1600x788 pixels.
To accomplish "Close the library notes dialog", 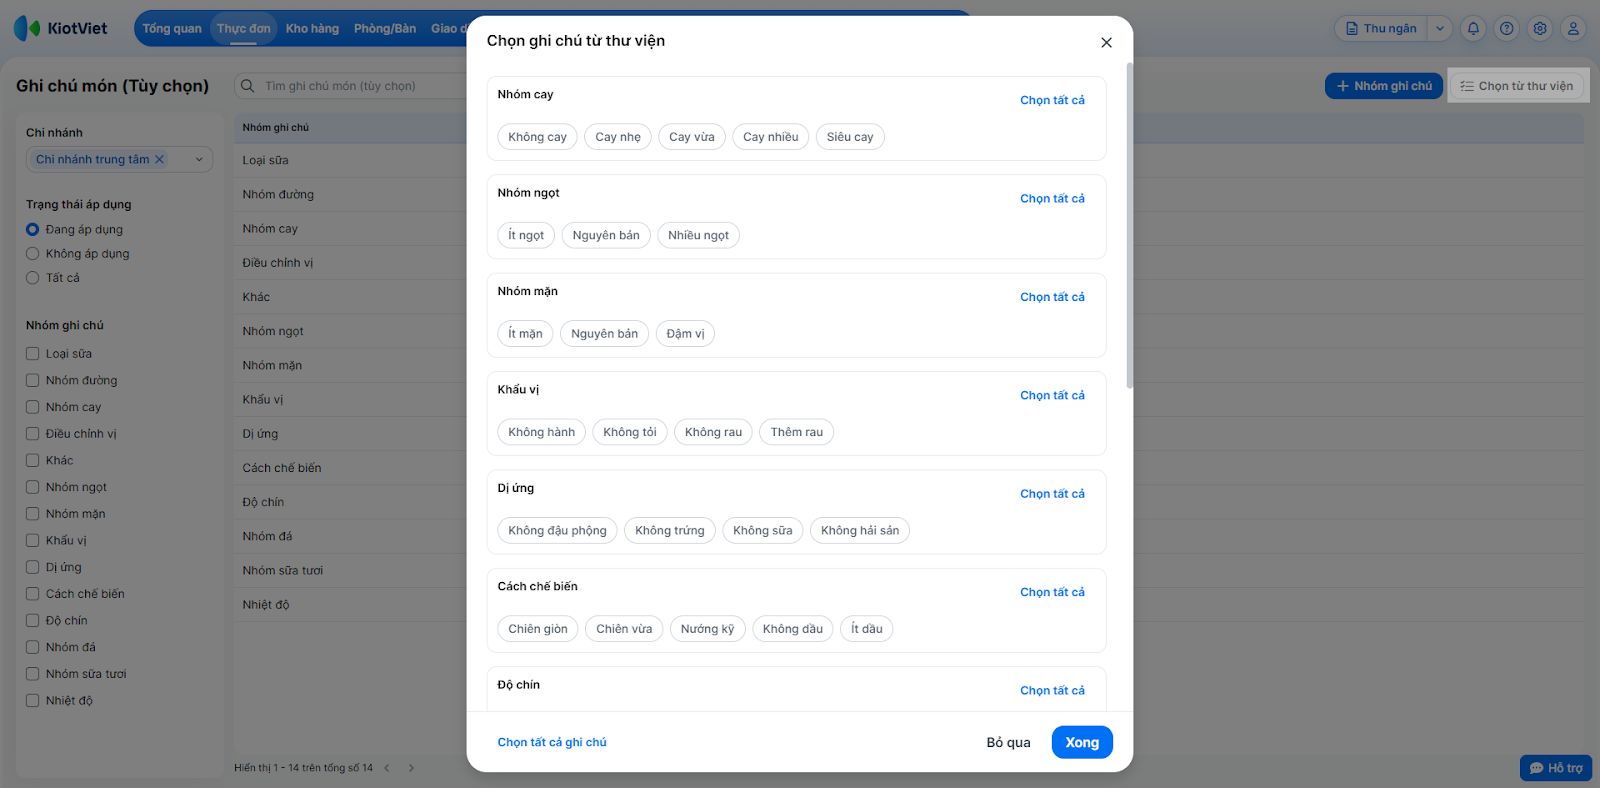I will (1106, 42).
